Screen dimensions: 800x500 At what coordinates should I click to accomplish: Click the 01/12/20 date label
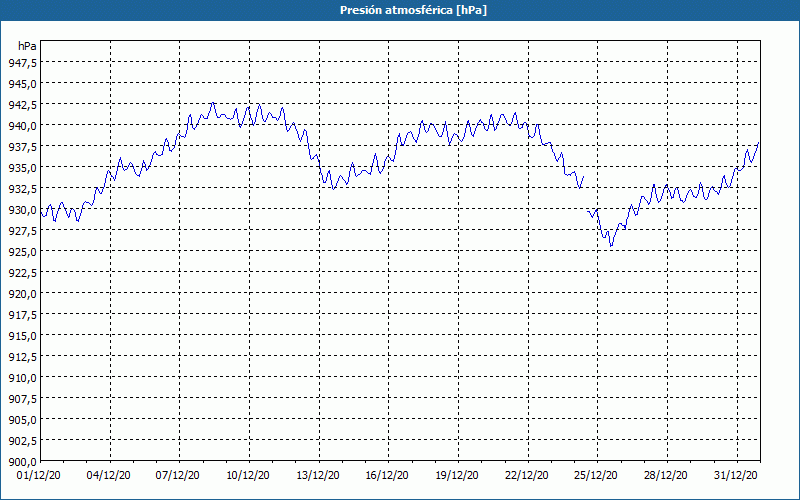pyautogui.click(x=39, y=475)
